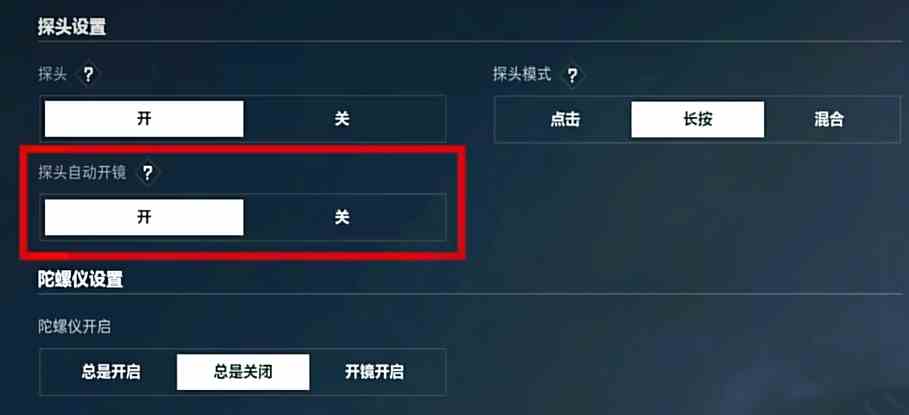
Task: Click the 探头自动开镜 setting label
Action: 82,172
